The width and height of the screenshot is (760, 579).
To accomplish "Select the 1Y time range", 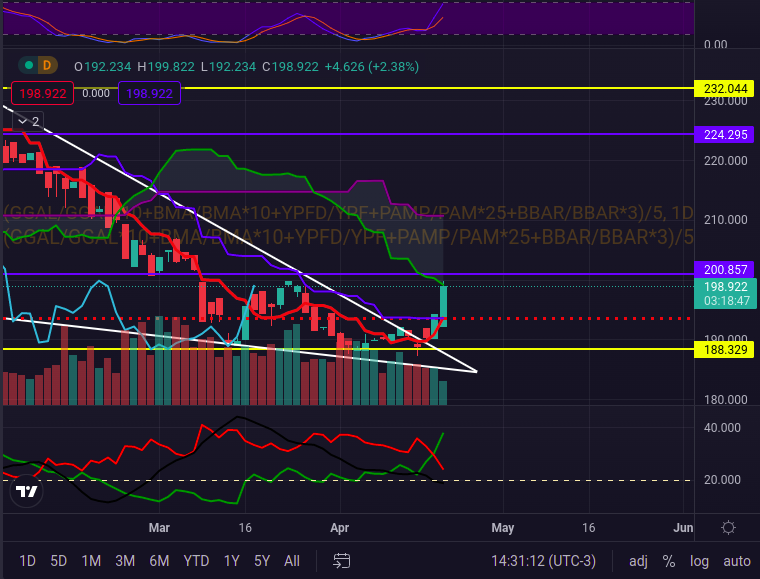I will pos(232,561).
